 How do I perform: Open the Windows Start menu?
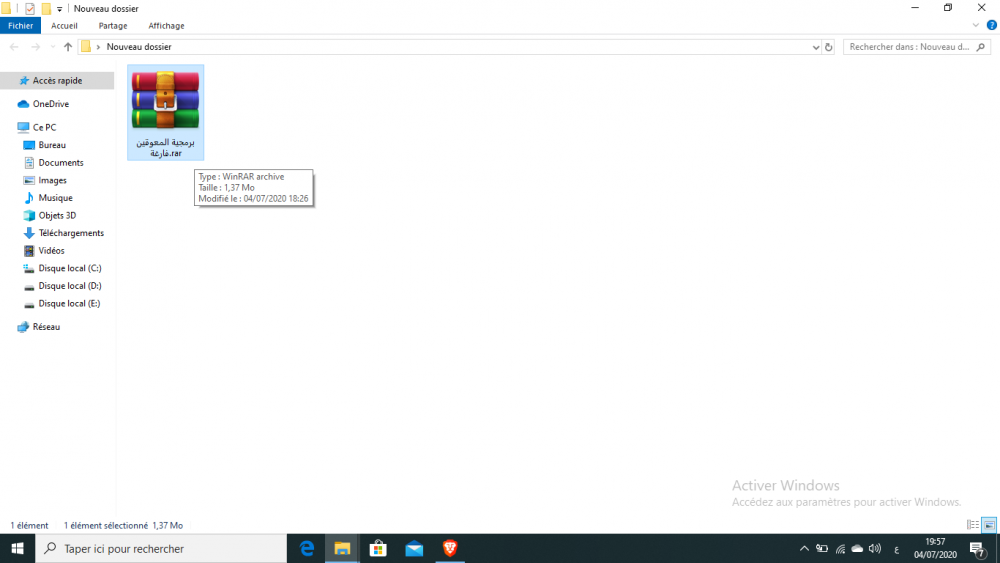(x=17, y=548)
